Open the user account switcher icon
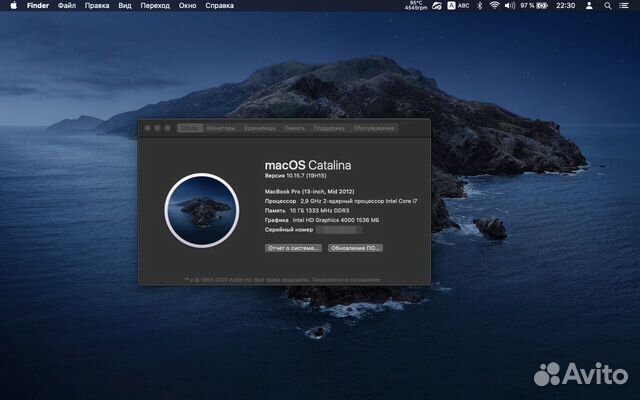The width and height of the screenshot is (640, 400). click(589, 6)
